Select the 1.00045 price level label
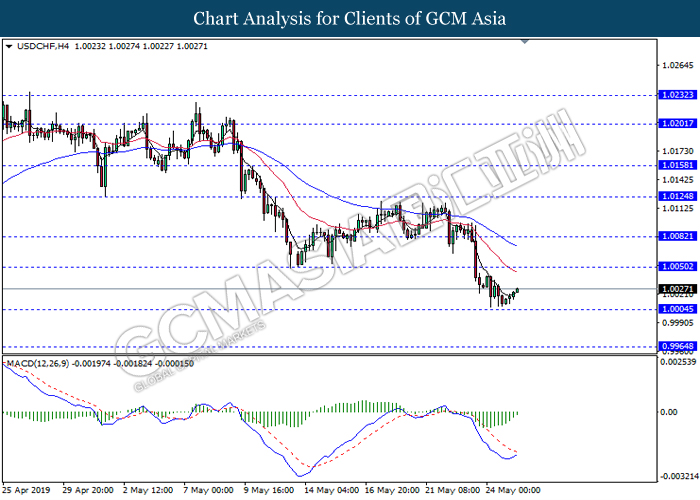The image size is (700, 500). [x=678, y=309]
